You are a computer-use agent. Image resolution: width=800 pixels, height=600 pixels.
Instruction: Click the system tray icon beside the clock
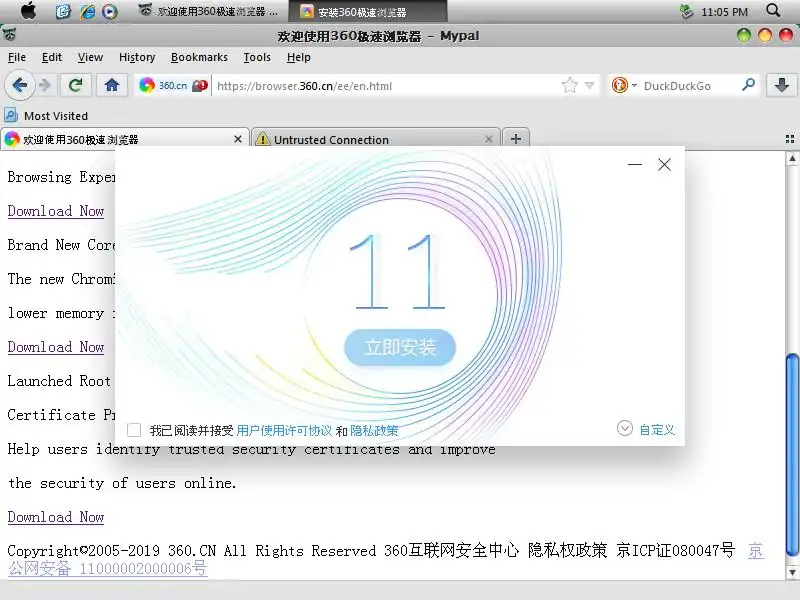tap(686, 11)
